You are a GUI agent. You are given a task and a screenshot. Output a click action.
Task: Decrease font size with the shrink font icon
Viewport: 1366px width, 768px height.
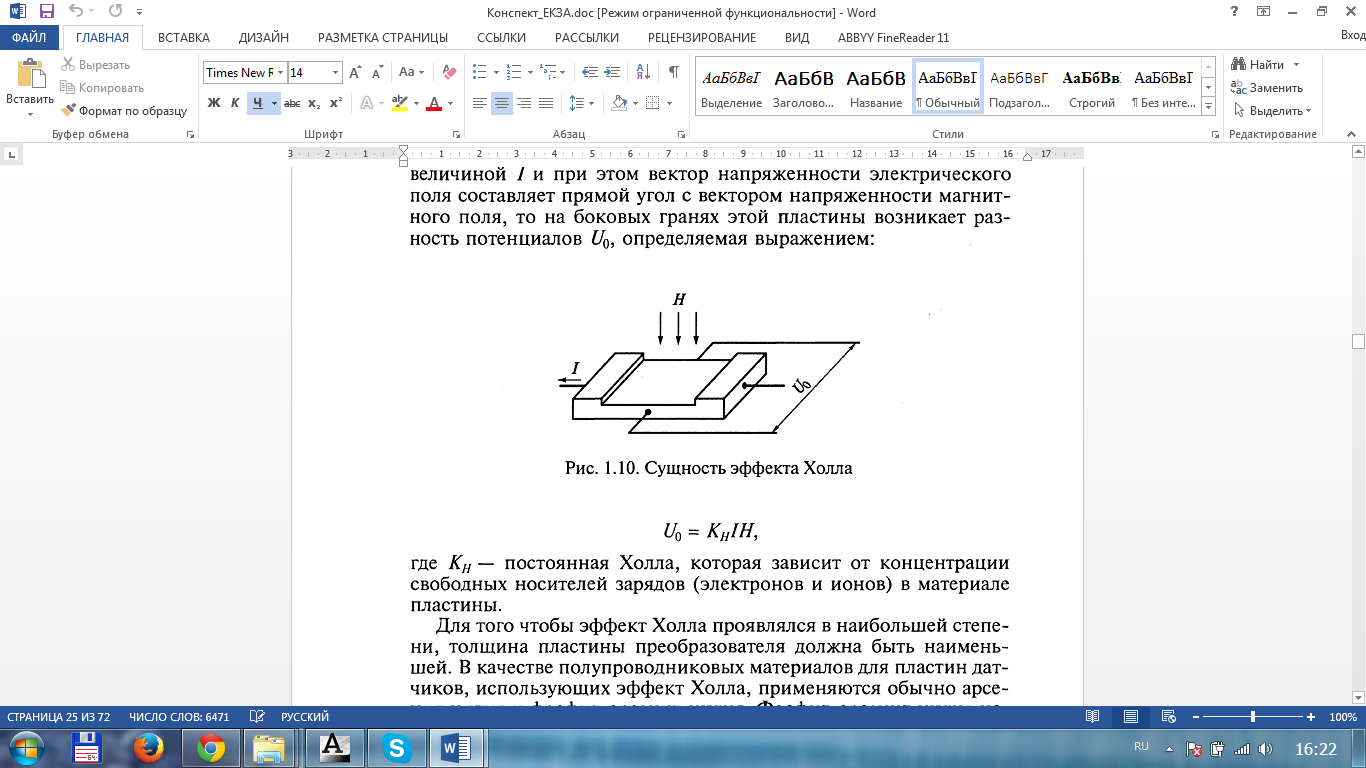coord(377,72)
